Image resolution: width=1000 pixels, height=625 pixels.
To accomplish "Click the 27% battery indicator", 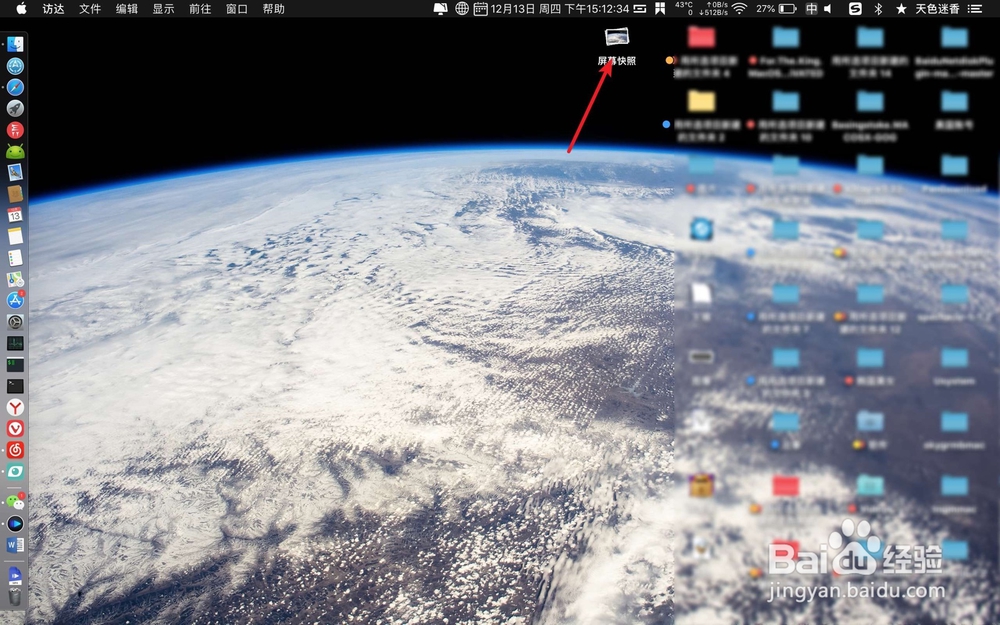I will (776, 9).
